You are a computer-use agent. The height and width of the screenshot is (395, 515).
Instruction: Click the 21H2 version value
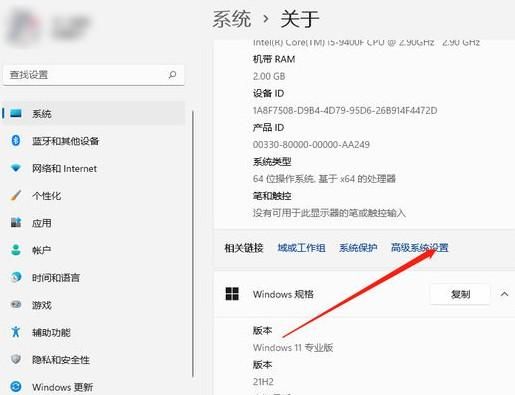[x=263, y=382]
